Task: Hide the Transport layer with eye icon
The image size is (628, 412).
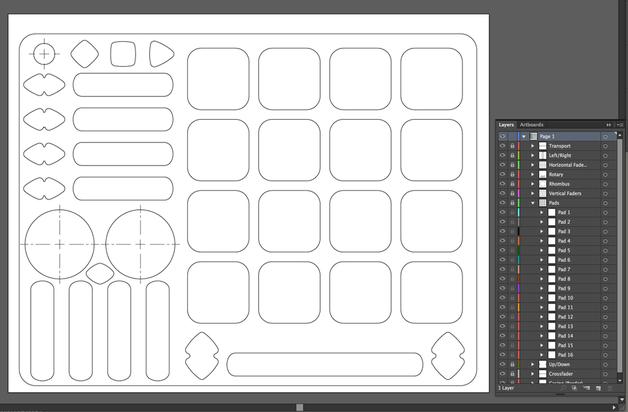Action: pyautogui.click(x=503, y=146)
